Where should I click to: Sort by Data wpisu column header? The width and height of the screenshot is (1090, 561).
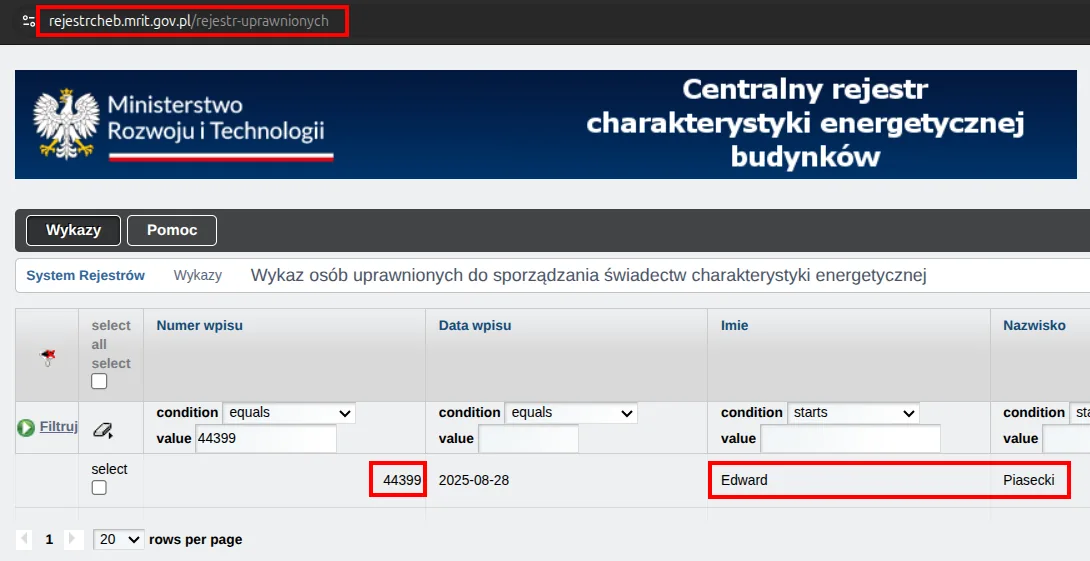point(475,325)
